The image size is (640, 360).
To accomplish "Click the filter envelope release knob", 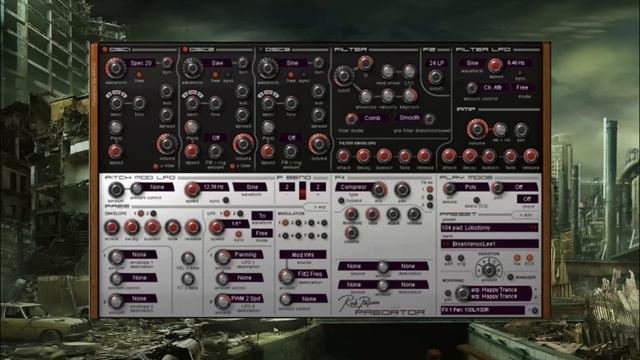I will (424, 156).
